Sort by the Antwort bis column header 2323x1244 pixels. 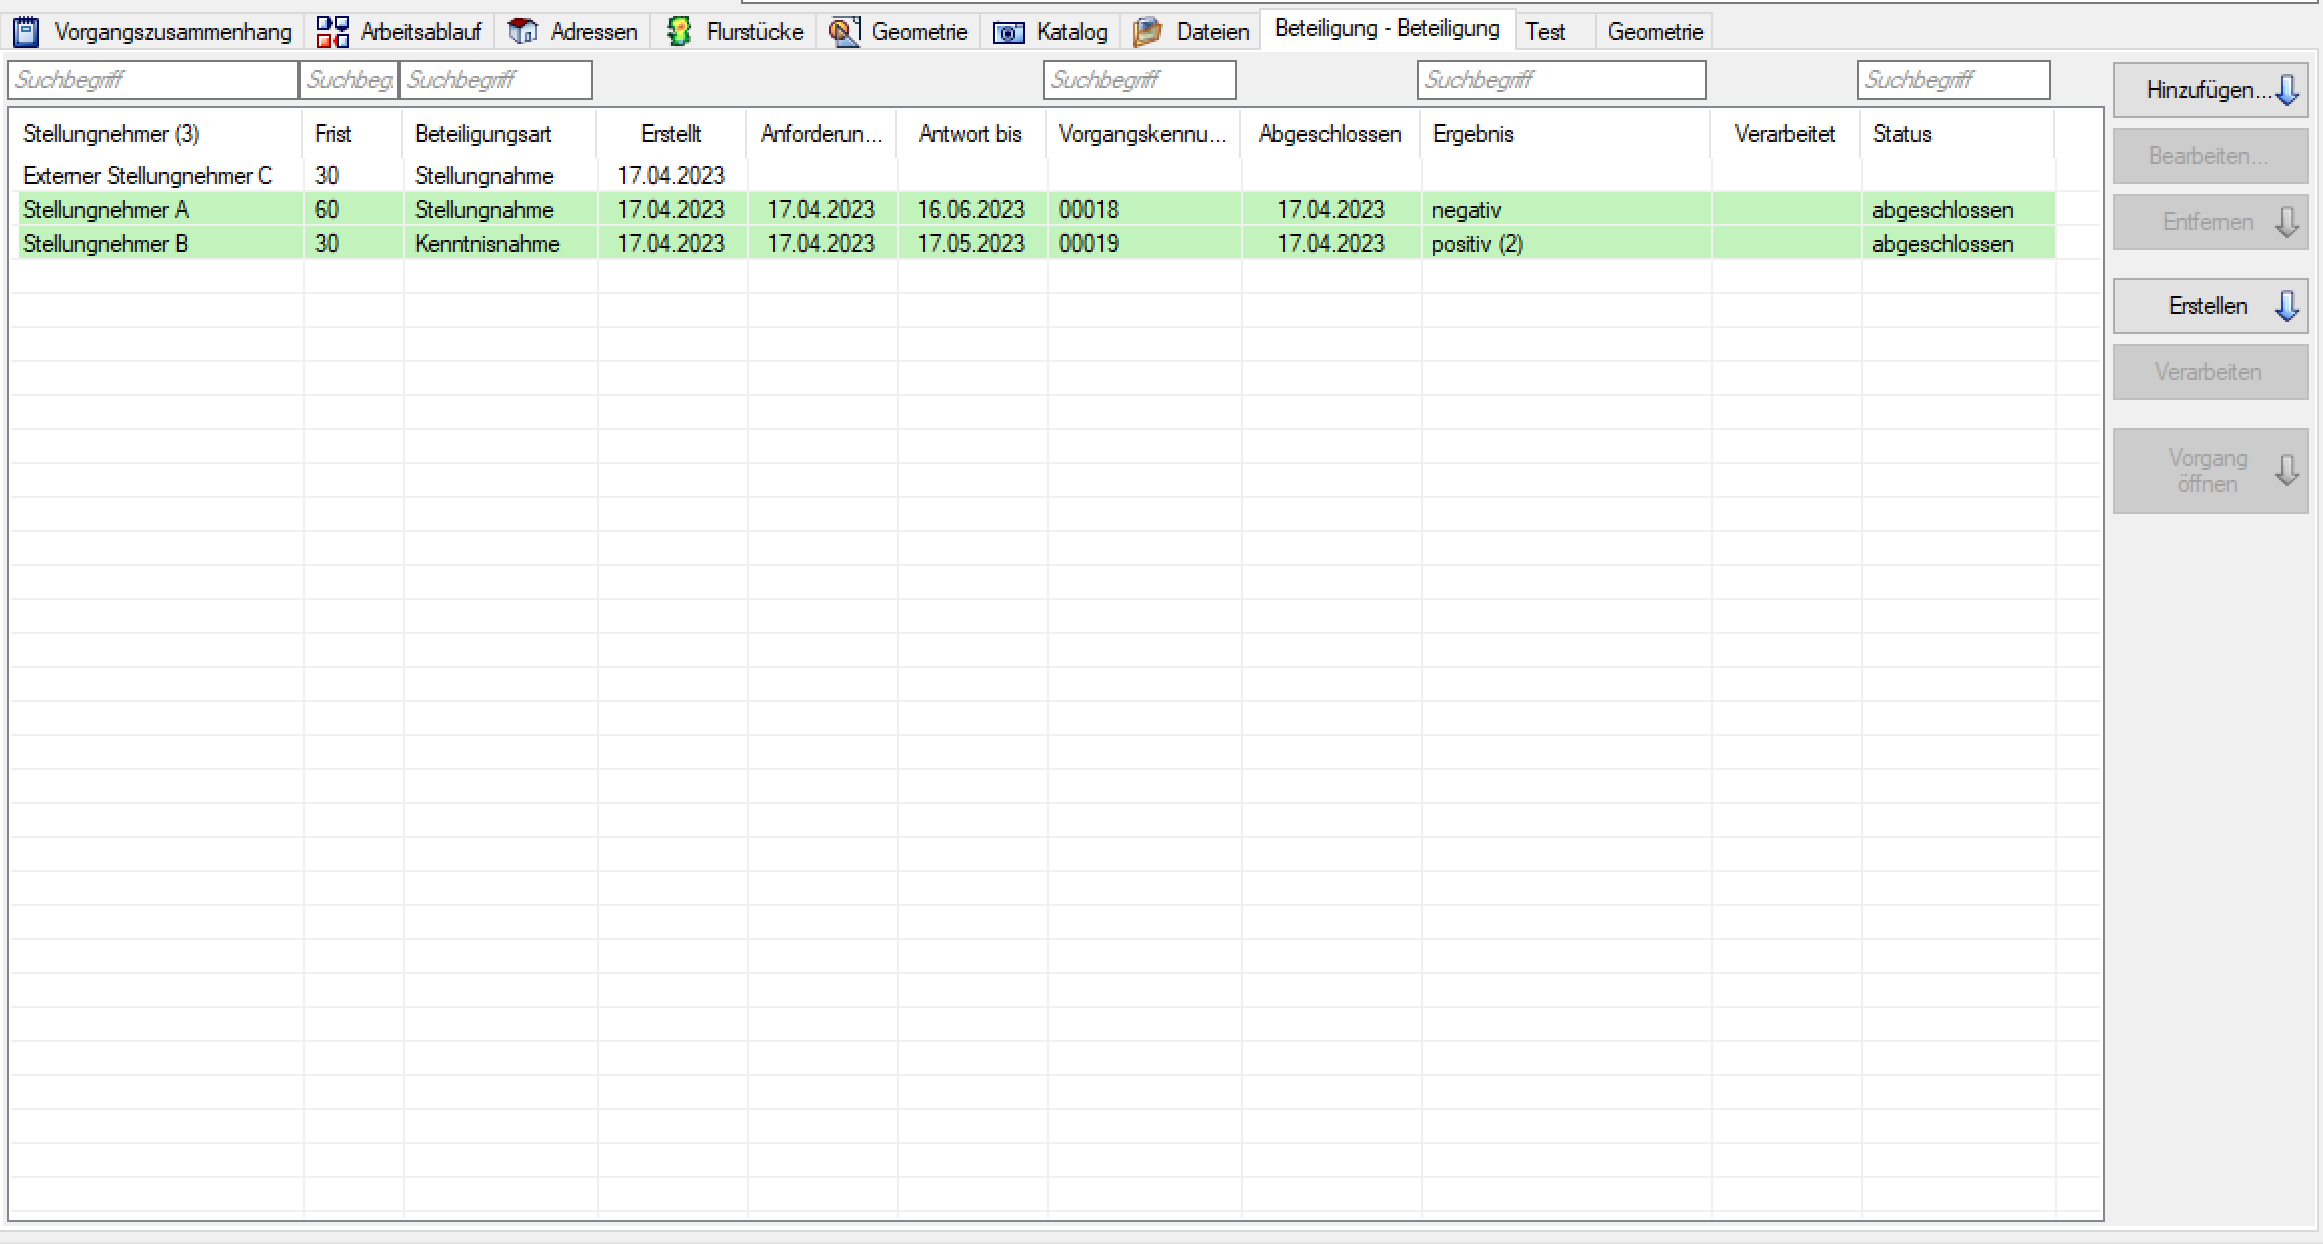[970, 134]
